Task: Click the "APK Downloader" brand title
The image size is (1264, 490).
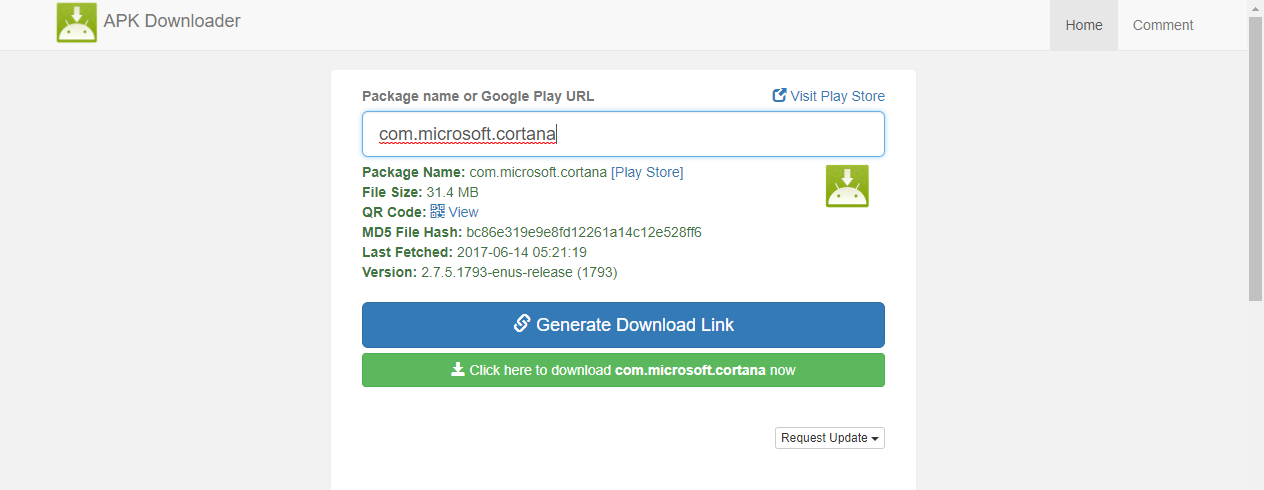Action: (x=172, y=21)
